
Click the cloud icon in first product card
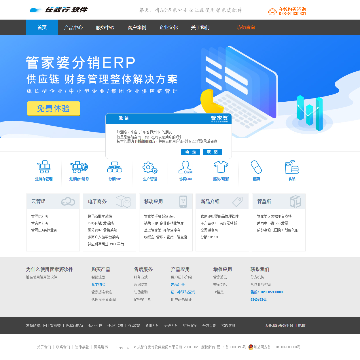pyautogui.click(x=68, y=201)
